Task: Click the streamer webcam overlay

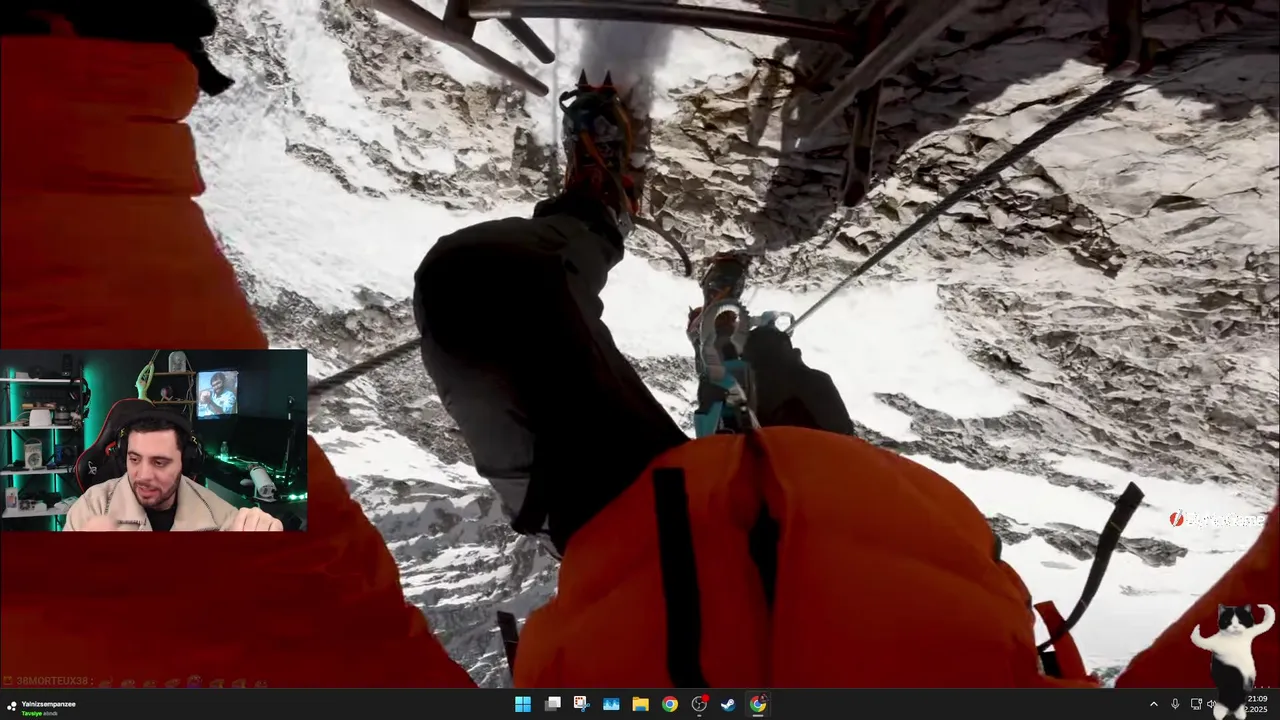Action: click(x=154, y=440)
